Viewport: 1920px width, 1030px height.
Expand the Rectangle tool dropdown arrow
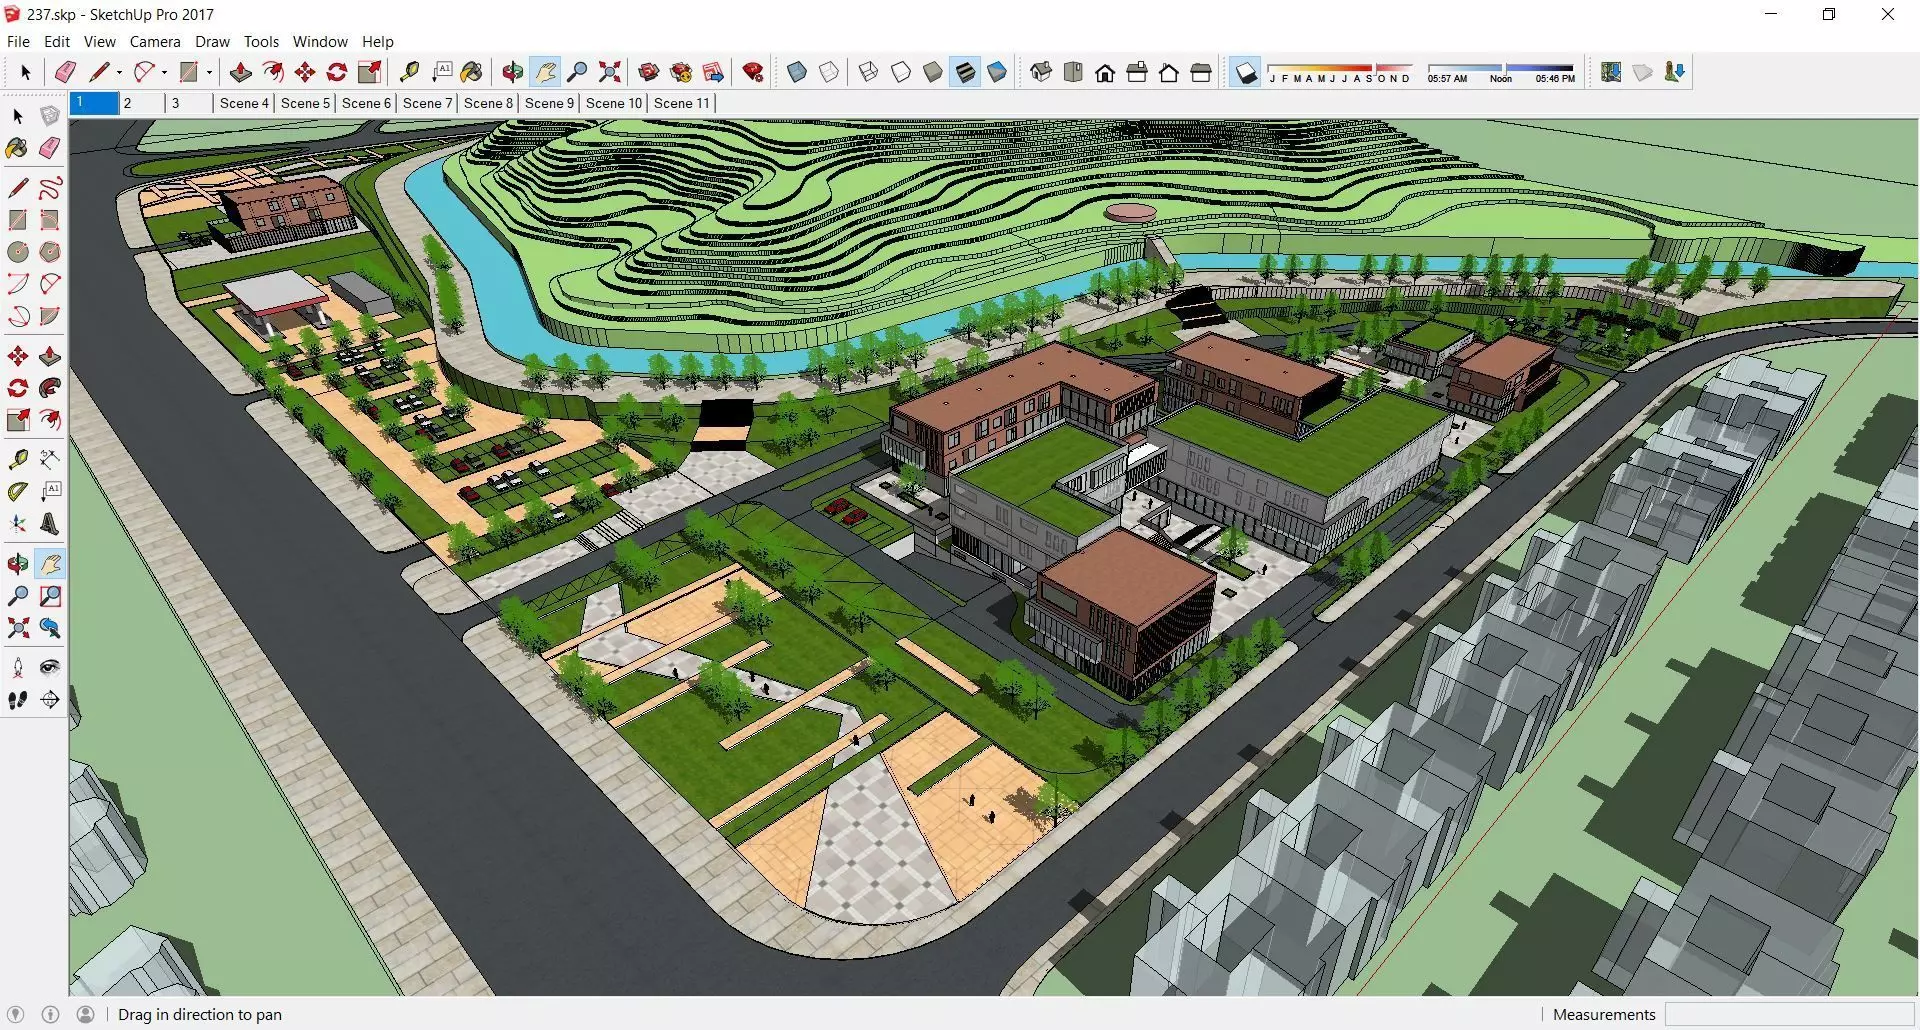pyautogui.click(x=209, y=72)
